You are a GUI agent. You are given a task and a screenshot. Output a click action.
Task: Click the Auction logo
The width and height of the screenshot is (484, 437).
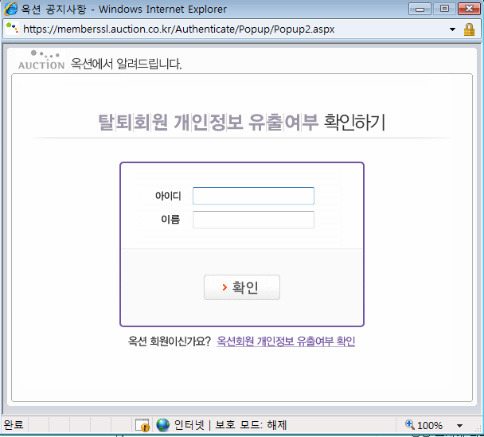(x=41, y=60)
